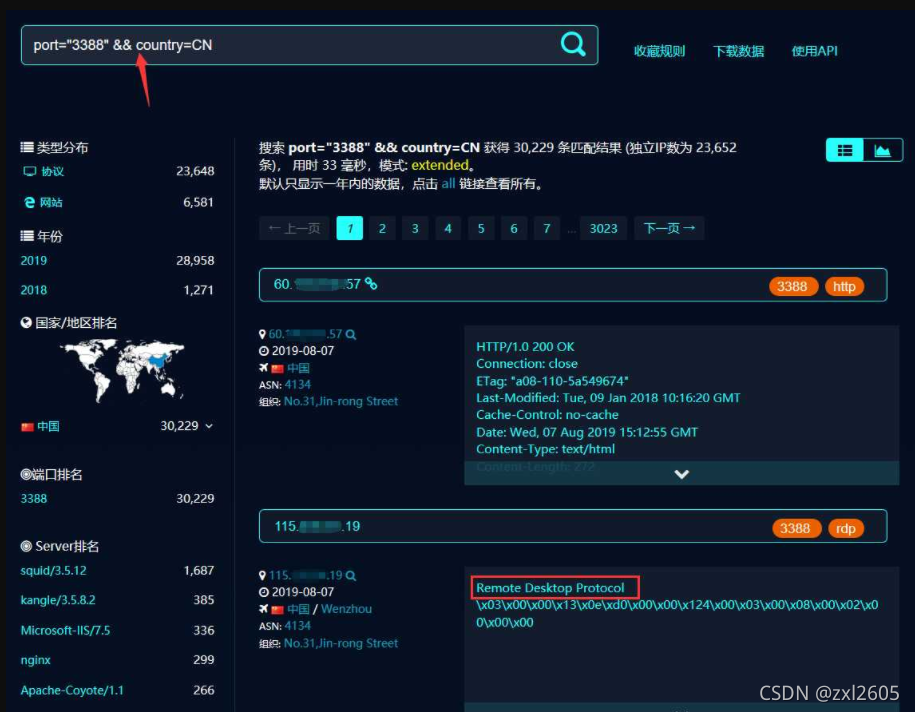Click the http protocol badge

coord(844,287)
